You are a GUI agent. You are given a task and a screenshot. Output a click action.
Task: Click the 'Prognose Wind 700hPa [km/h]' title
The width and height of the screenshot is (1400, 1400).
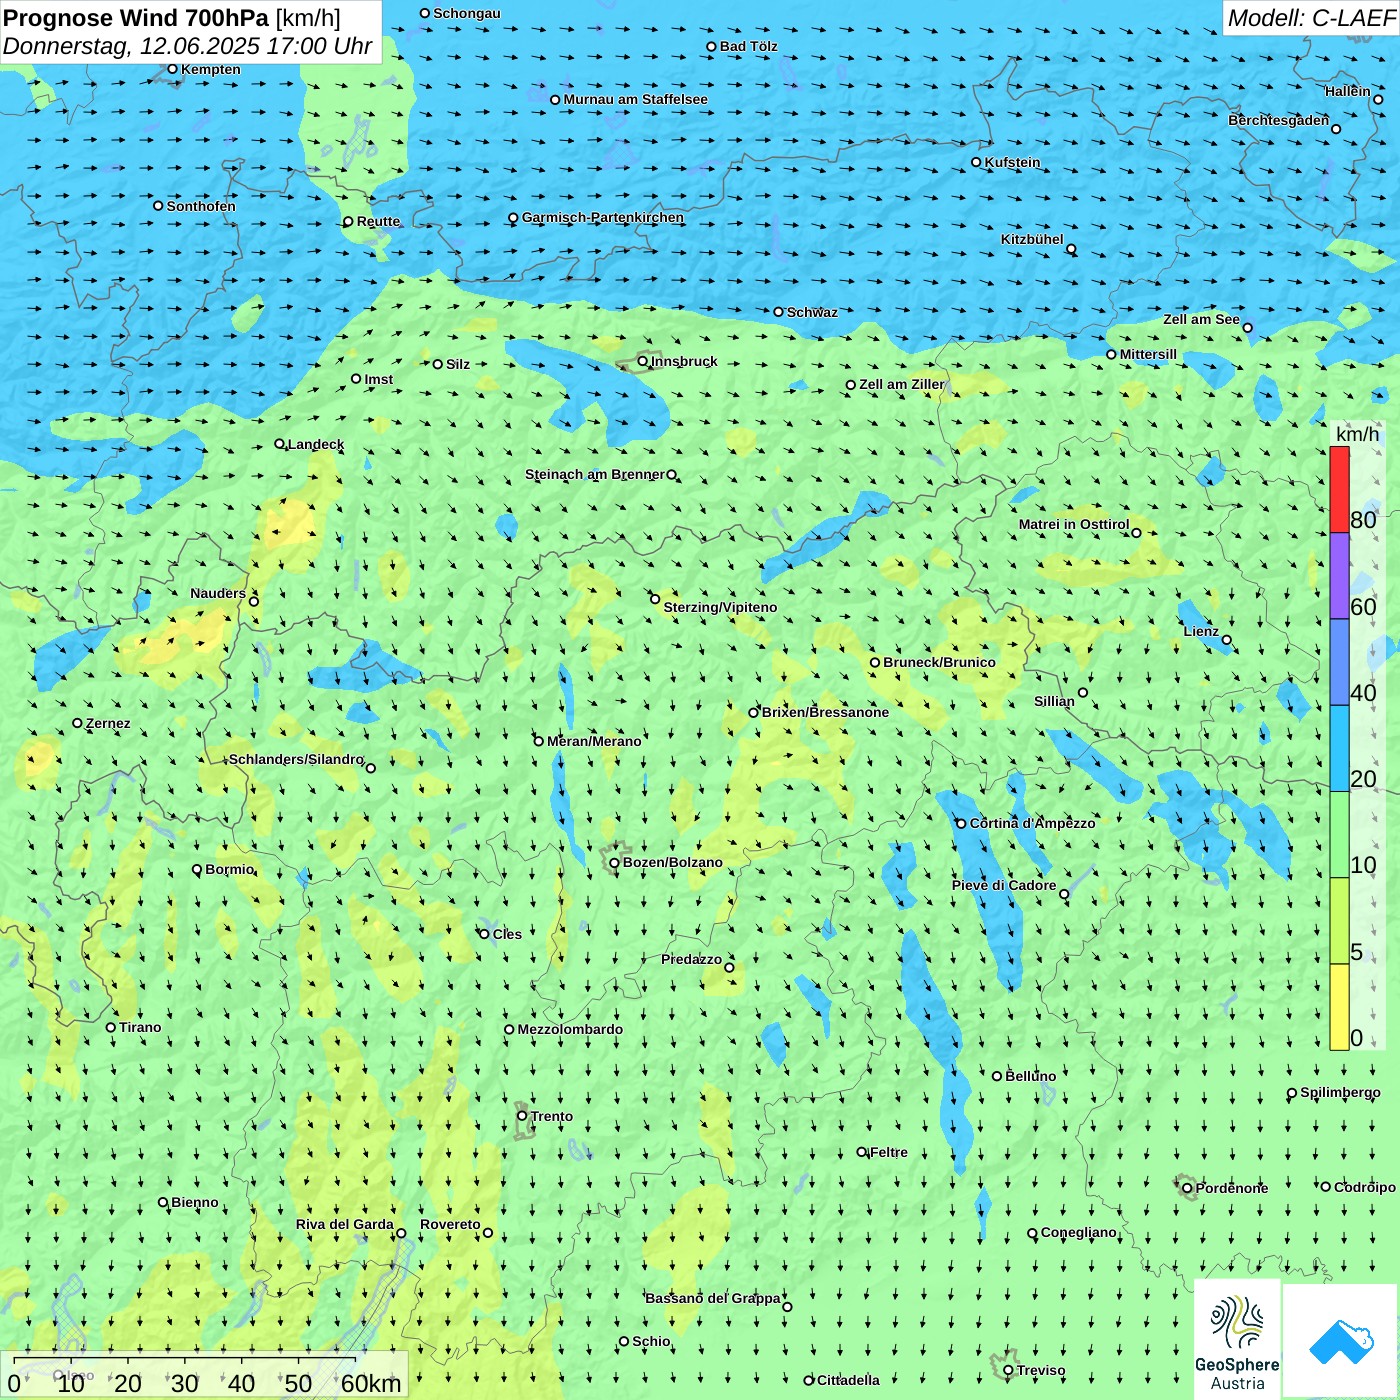(172, 18)
